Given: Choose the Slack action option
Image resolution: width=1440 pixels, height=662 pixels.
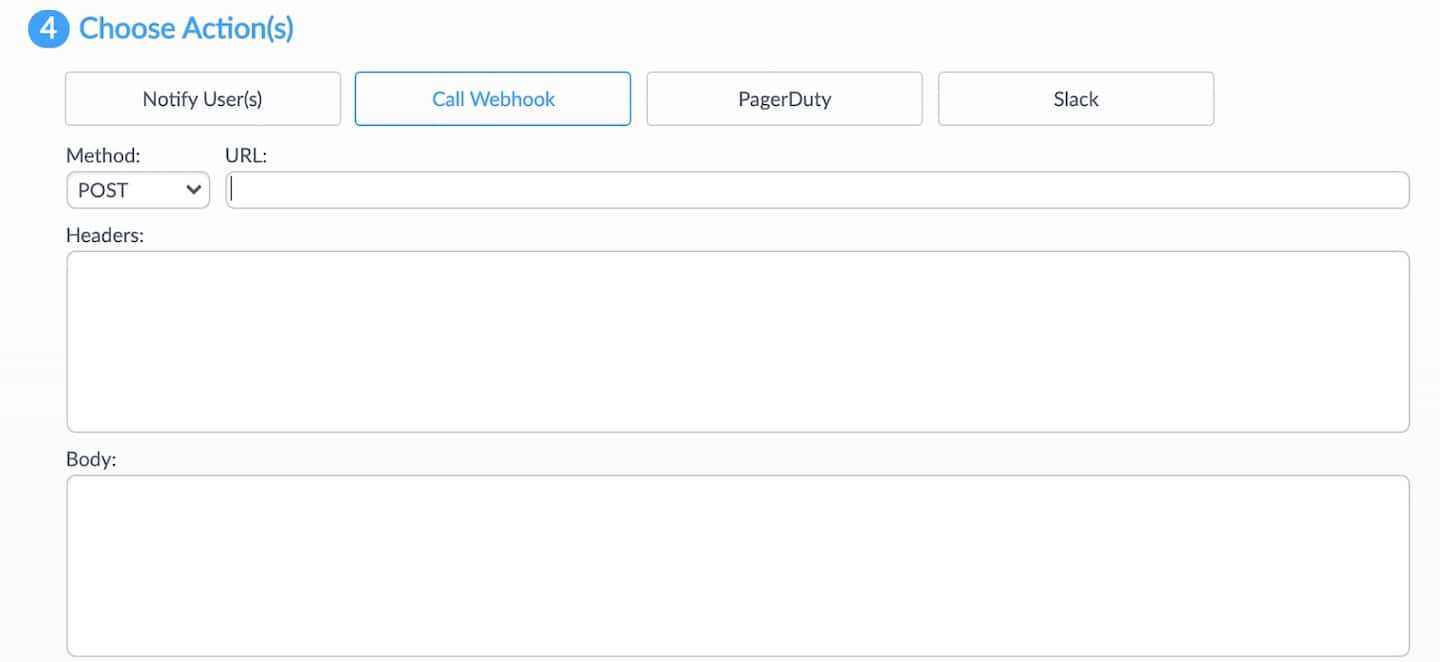Looking at the screenshot, I should (x=1076, y=99).
